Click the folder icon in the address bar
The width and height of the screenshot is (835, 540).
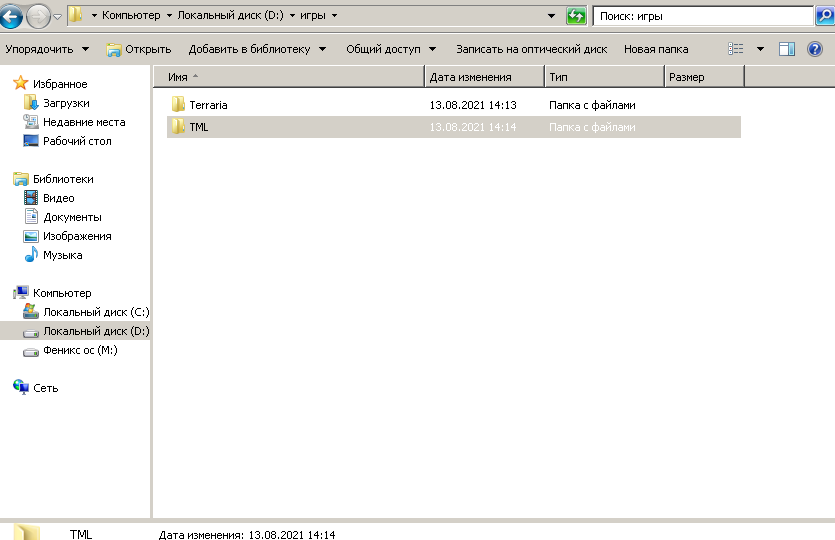(x=76, y=15)
